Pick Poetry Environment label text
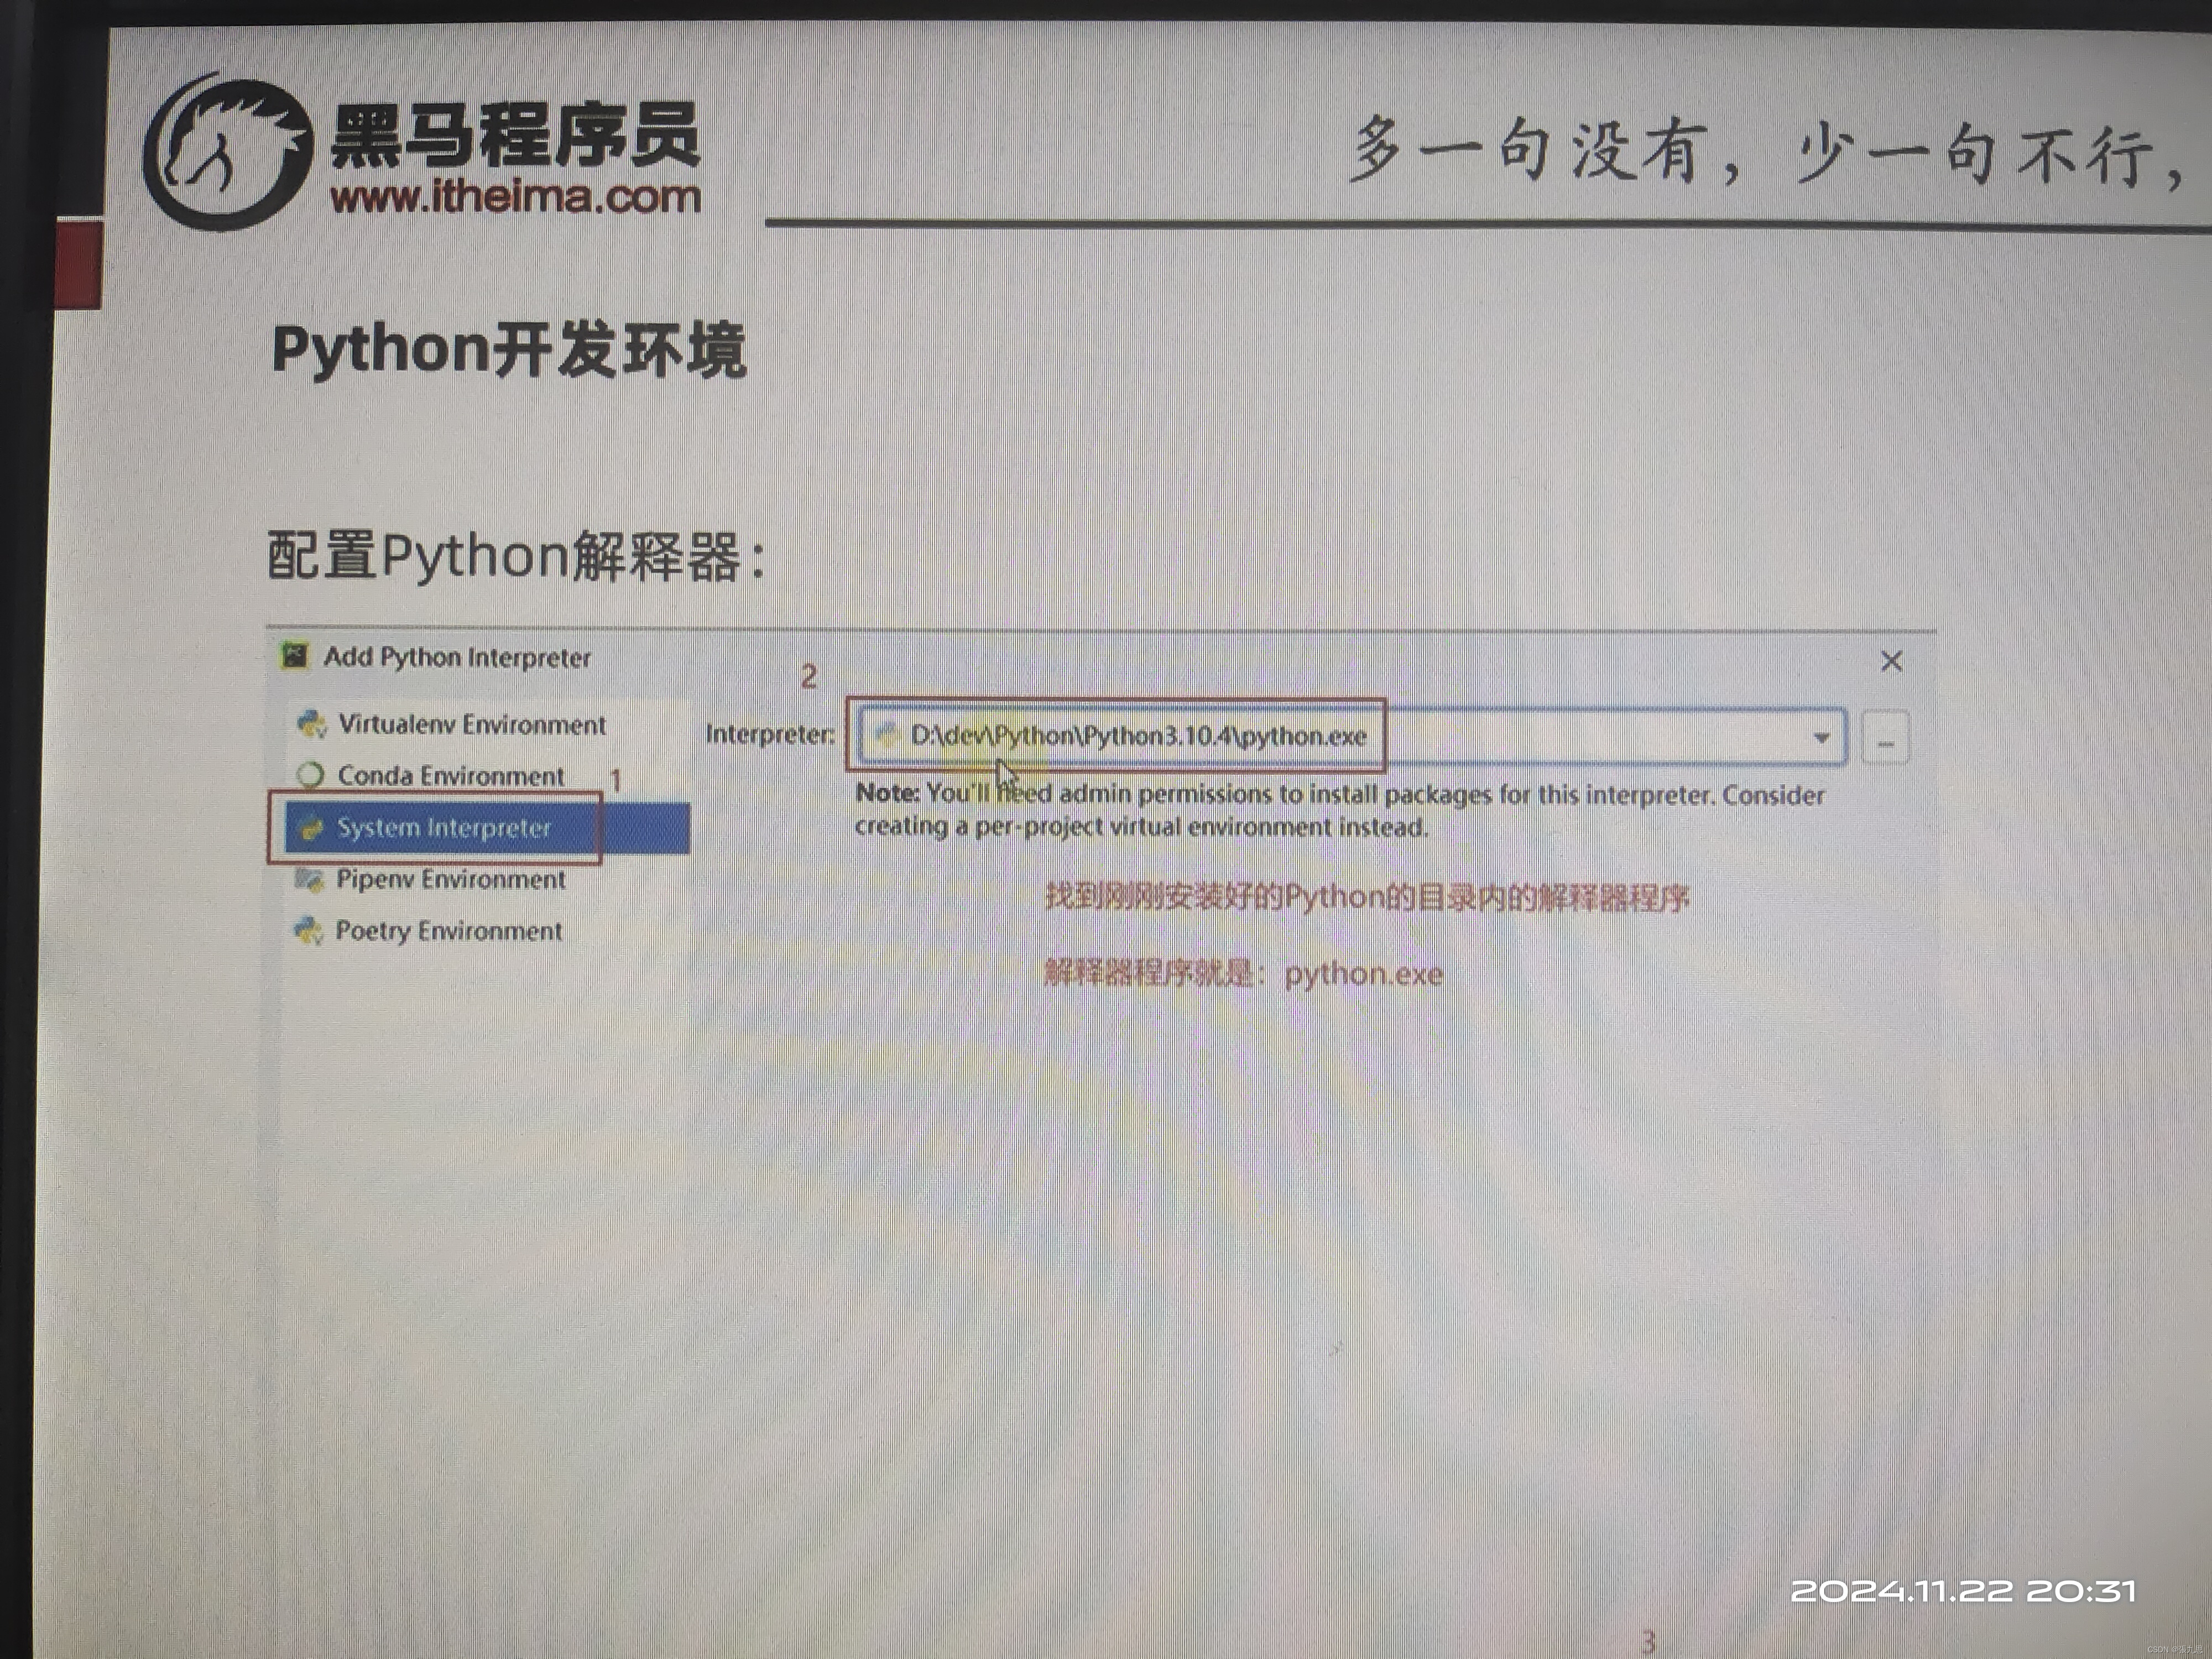The width and height of the screenshot is (2212, 1659). (x=448, y=931)
